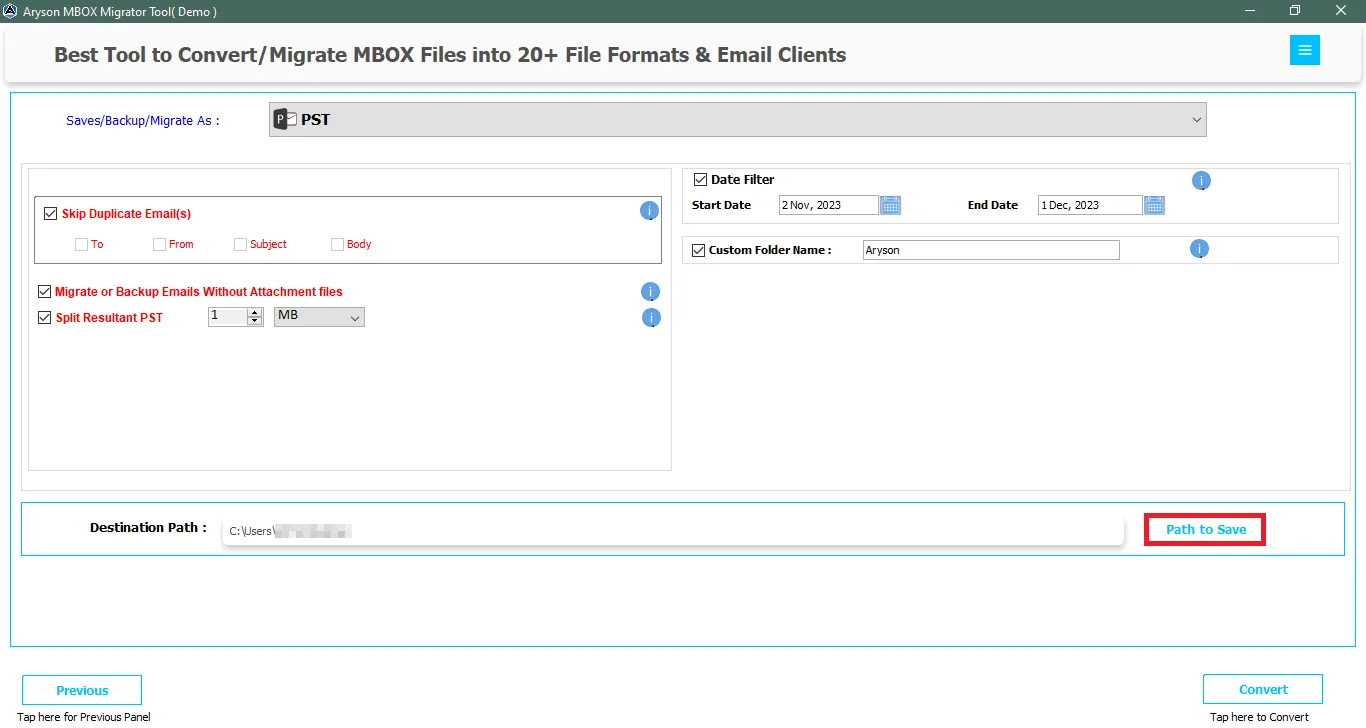The width and height of the screenshot is (1366, 728).
Task: Uncheck the Date Filter checkbox
Action: click(x=700, y=180)
